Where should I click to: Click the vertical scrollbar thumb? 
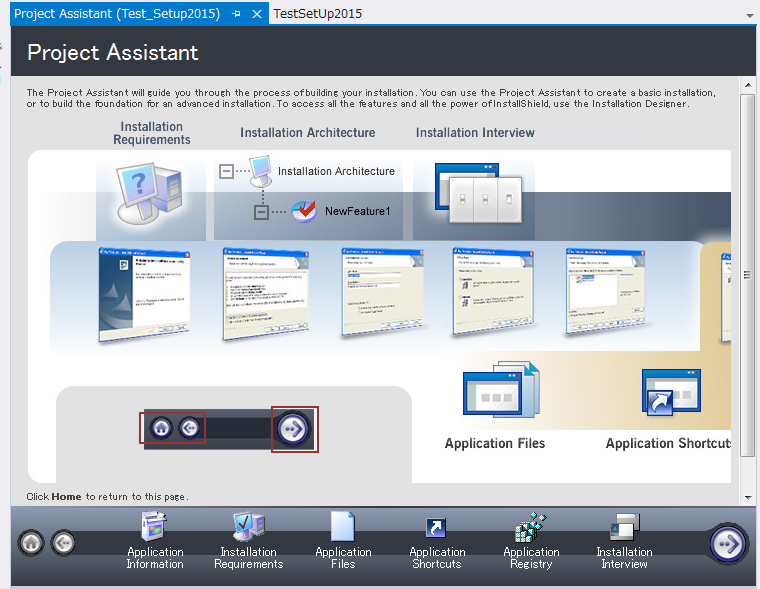click(748, 275)
